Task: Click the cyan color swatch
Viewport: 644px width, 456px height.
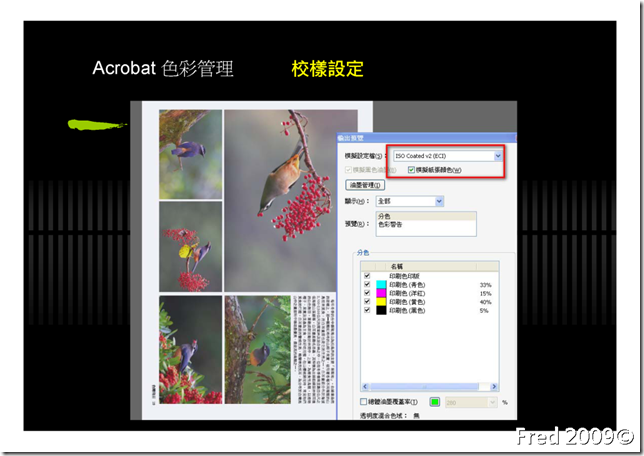Action: point(381,284)
